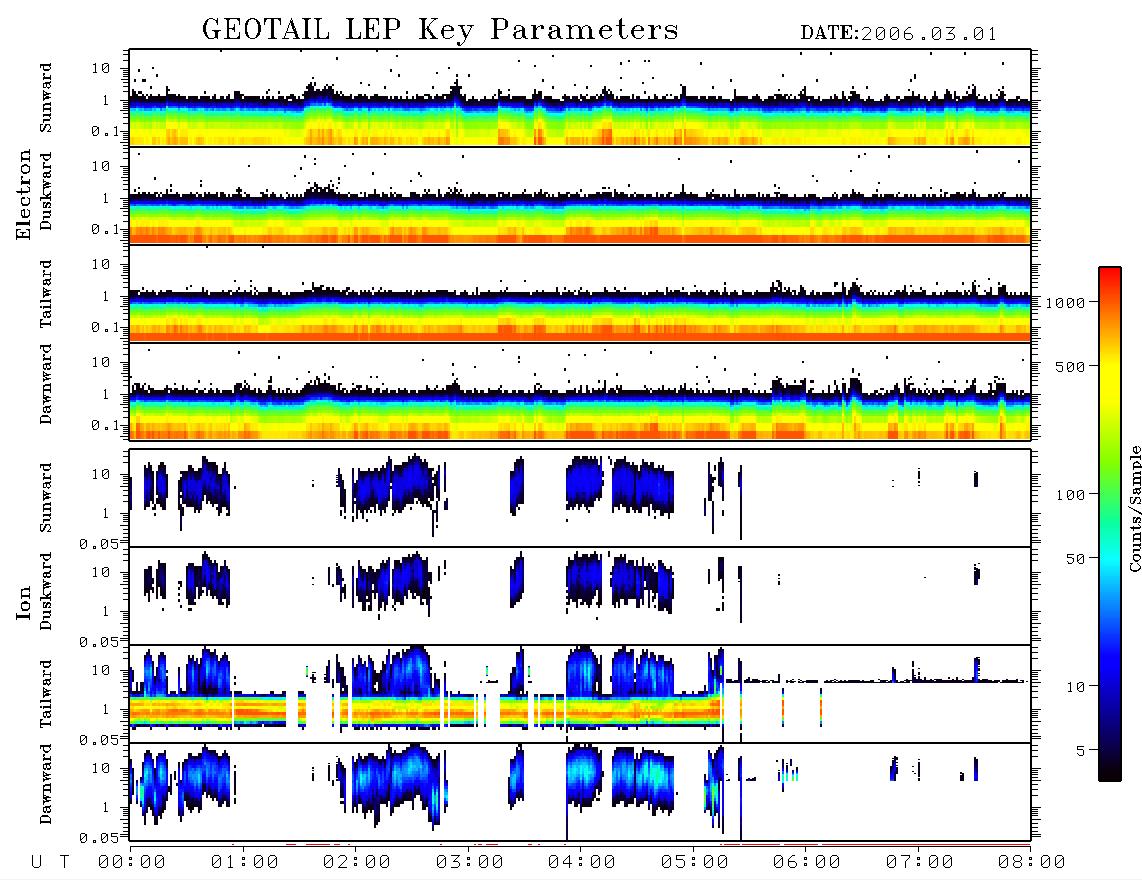Click the Ion Dawnward panel spectrogram
The height and width of the screenshot is (880, 1142).
point(580,792)
